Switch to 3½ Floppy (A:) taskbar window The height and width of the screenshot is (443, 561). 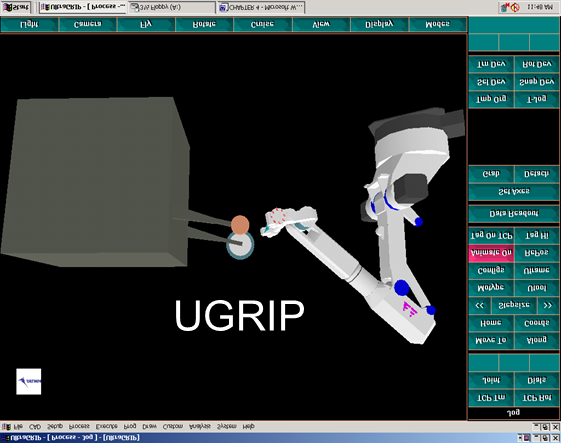click(172, 7)
